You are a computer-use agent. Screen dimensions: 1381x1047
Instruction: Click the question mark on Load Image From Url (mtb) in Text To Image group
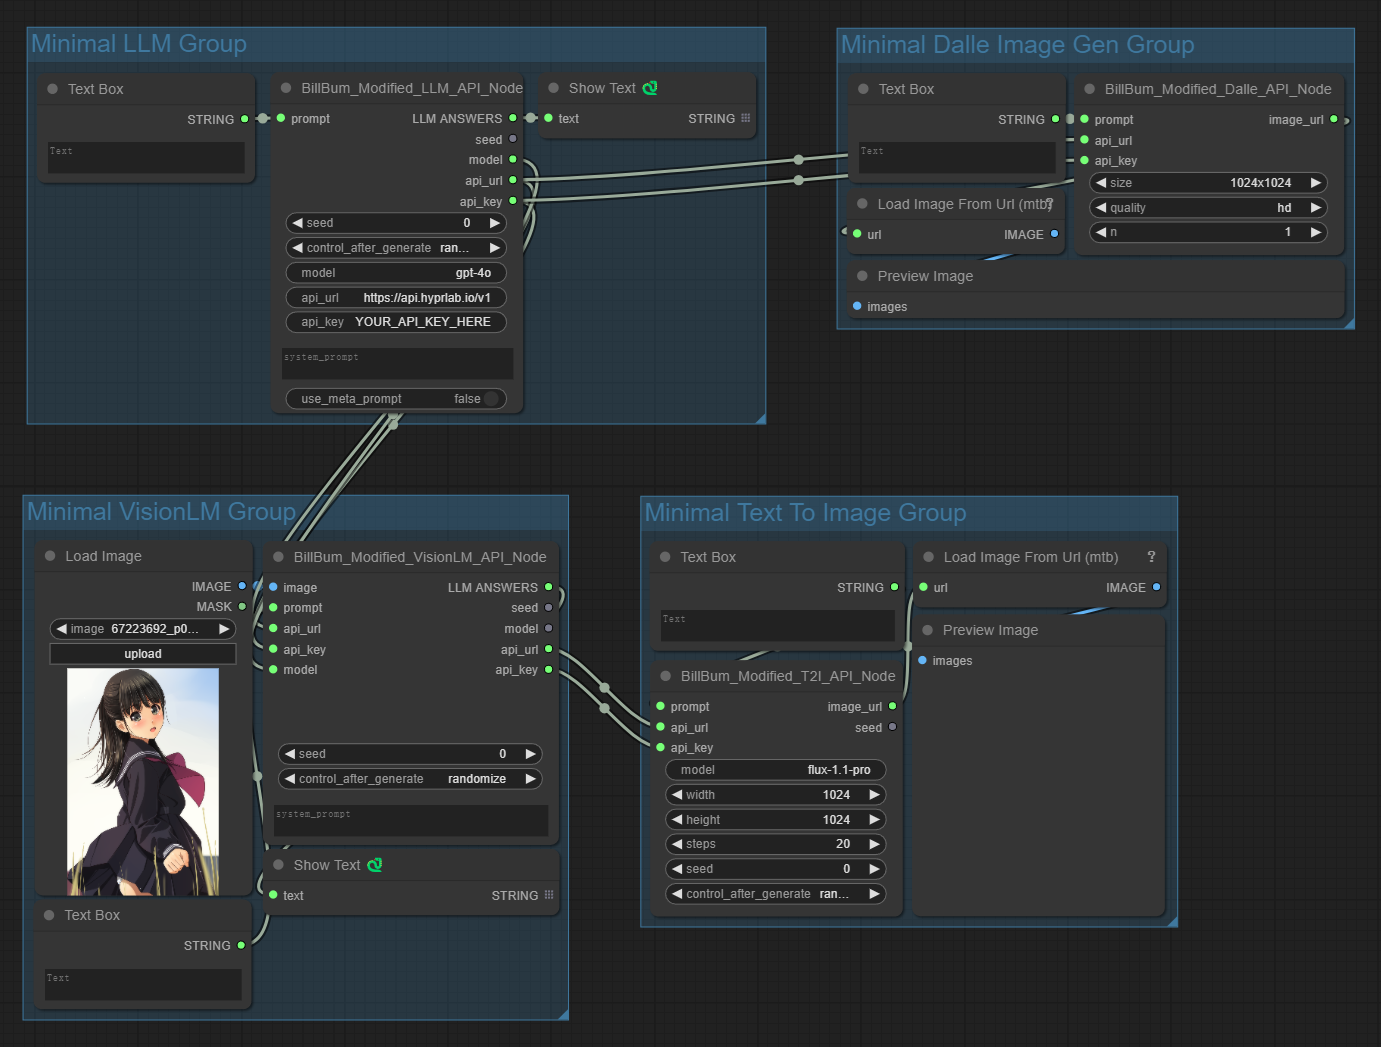pos(1151,557)
